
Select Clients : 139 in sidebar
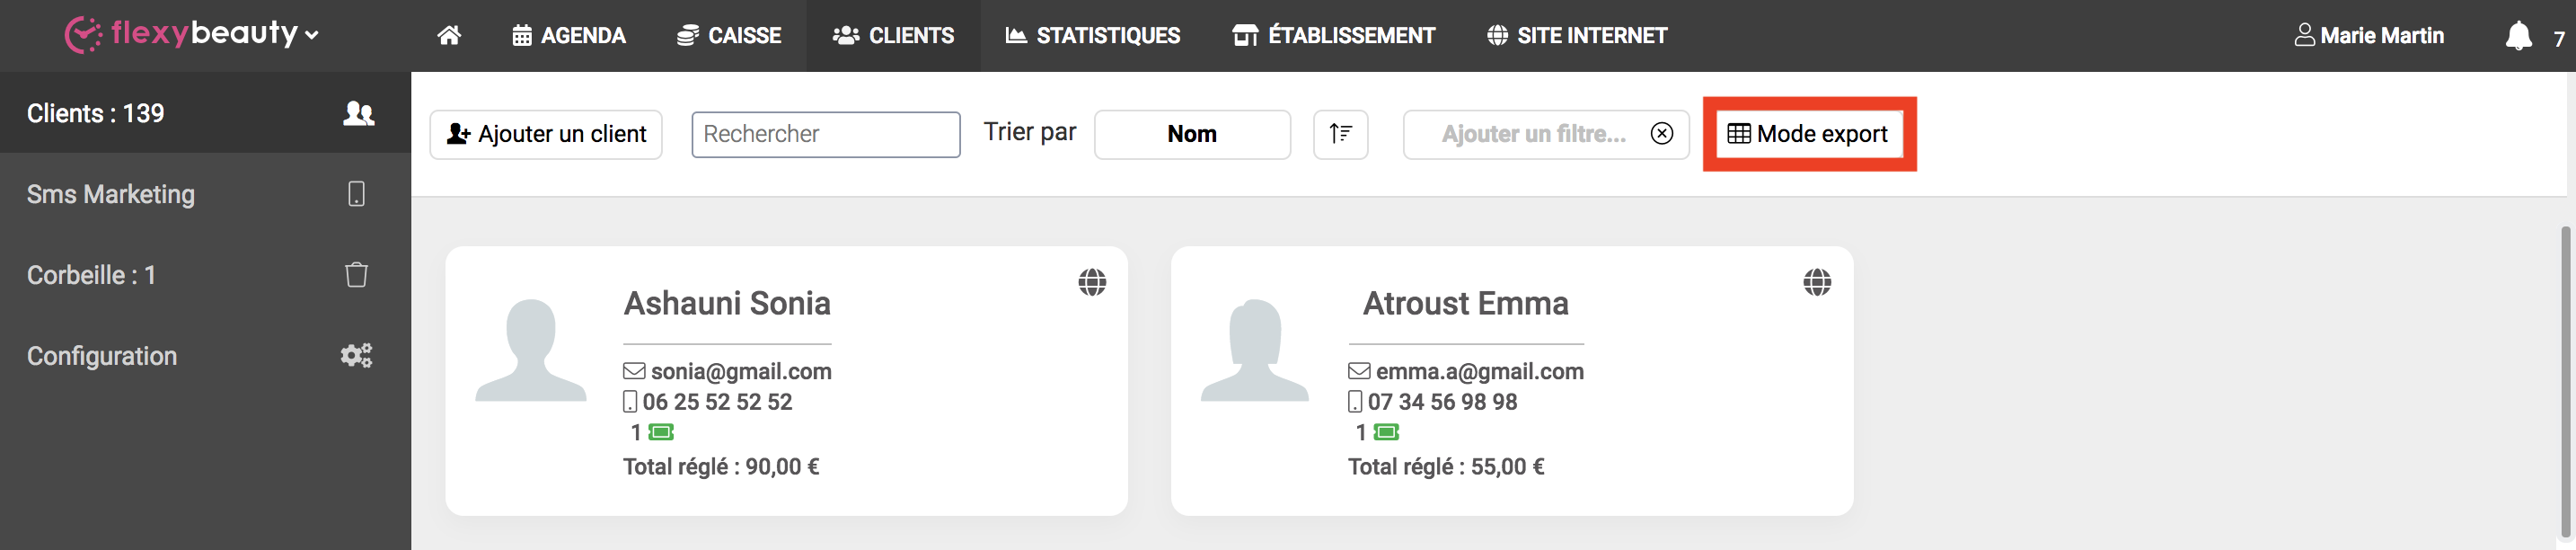tap(205, 113)
